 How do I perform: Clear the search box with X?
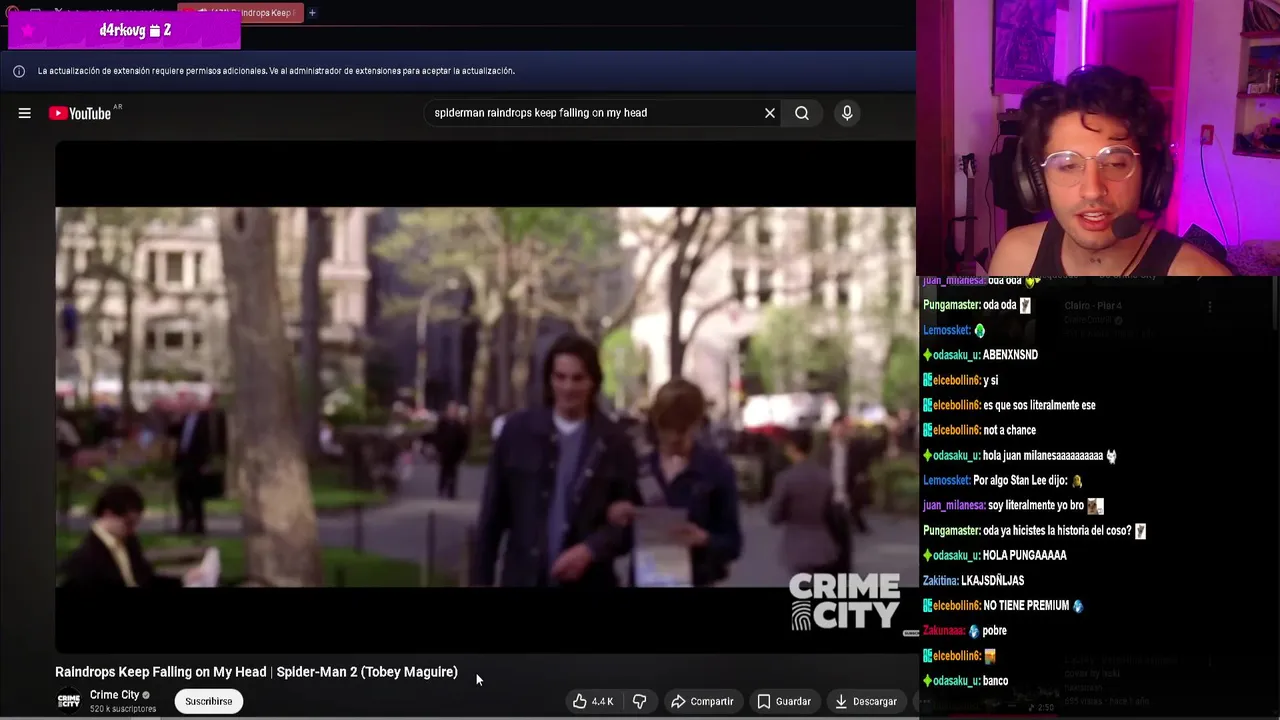[770, 113]
